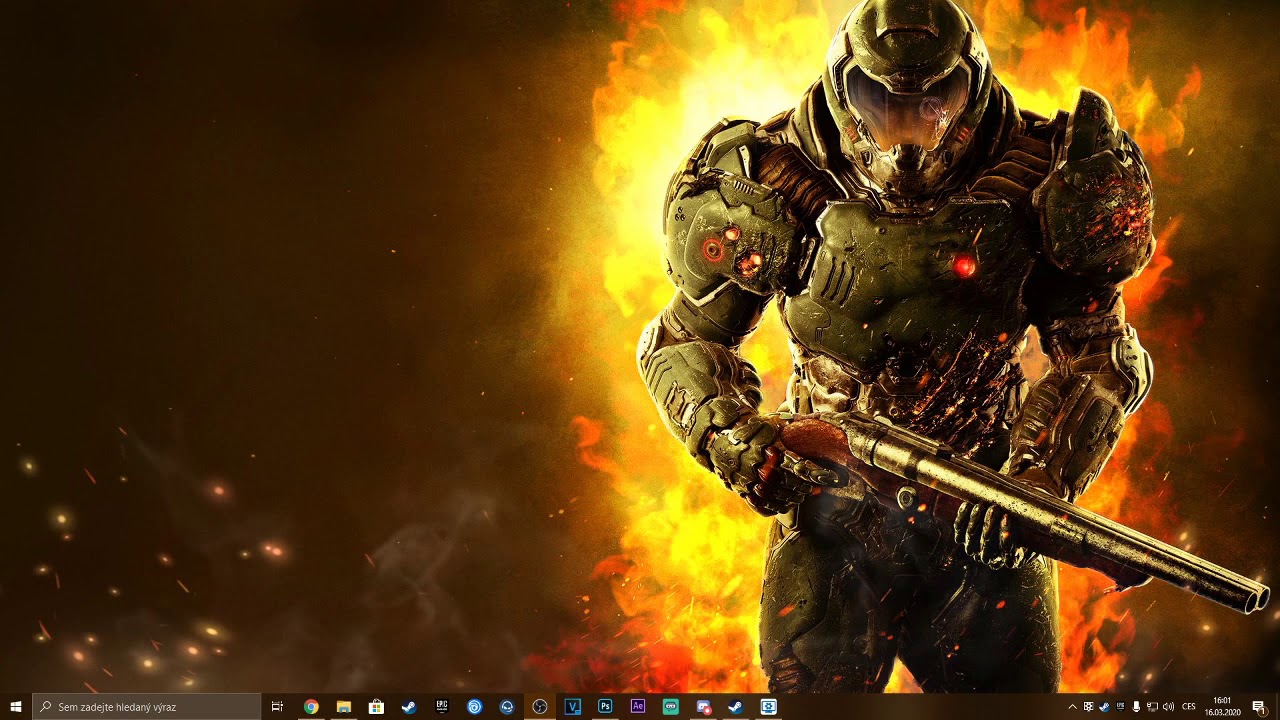1280x720 pixels.
Task: Open the Steam taskbar icon beside Discord
Action: tap(735, 707)
